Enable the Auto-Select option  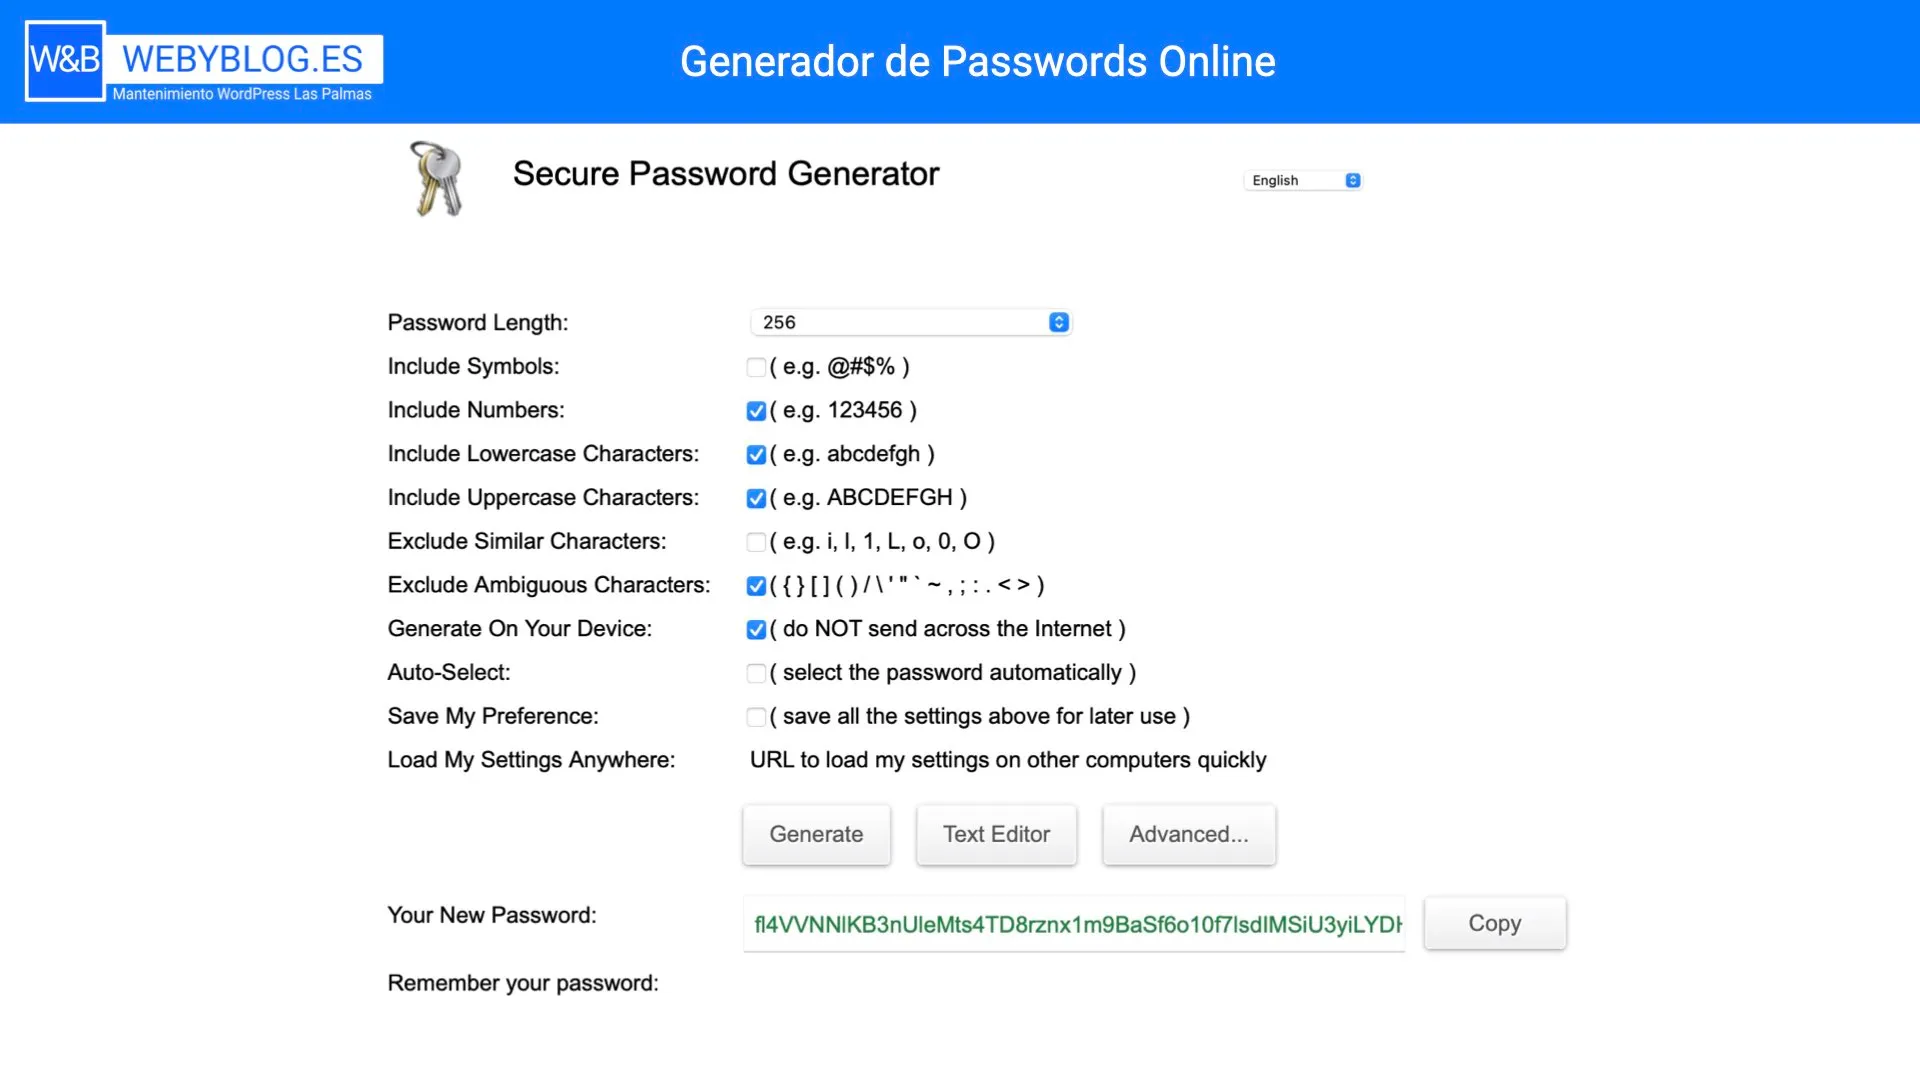(756, 673)
